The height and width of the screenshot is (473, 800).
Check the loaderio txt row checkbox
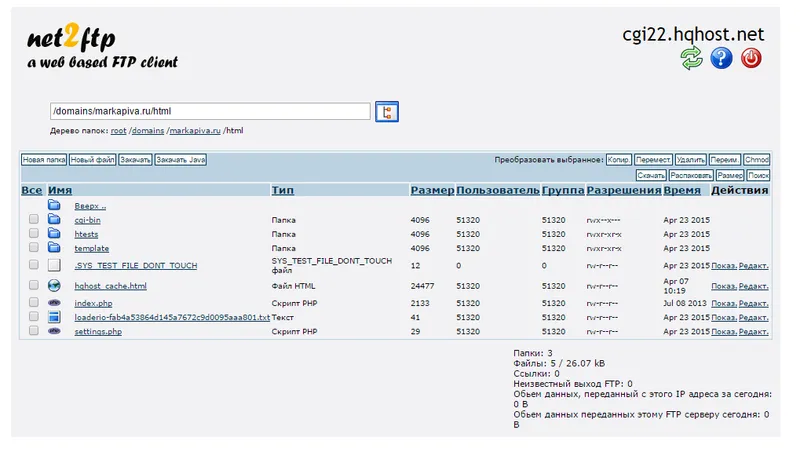click(34, 316)
